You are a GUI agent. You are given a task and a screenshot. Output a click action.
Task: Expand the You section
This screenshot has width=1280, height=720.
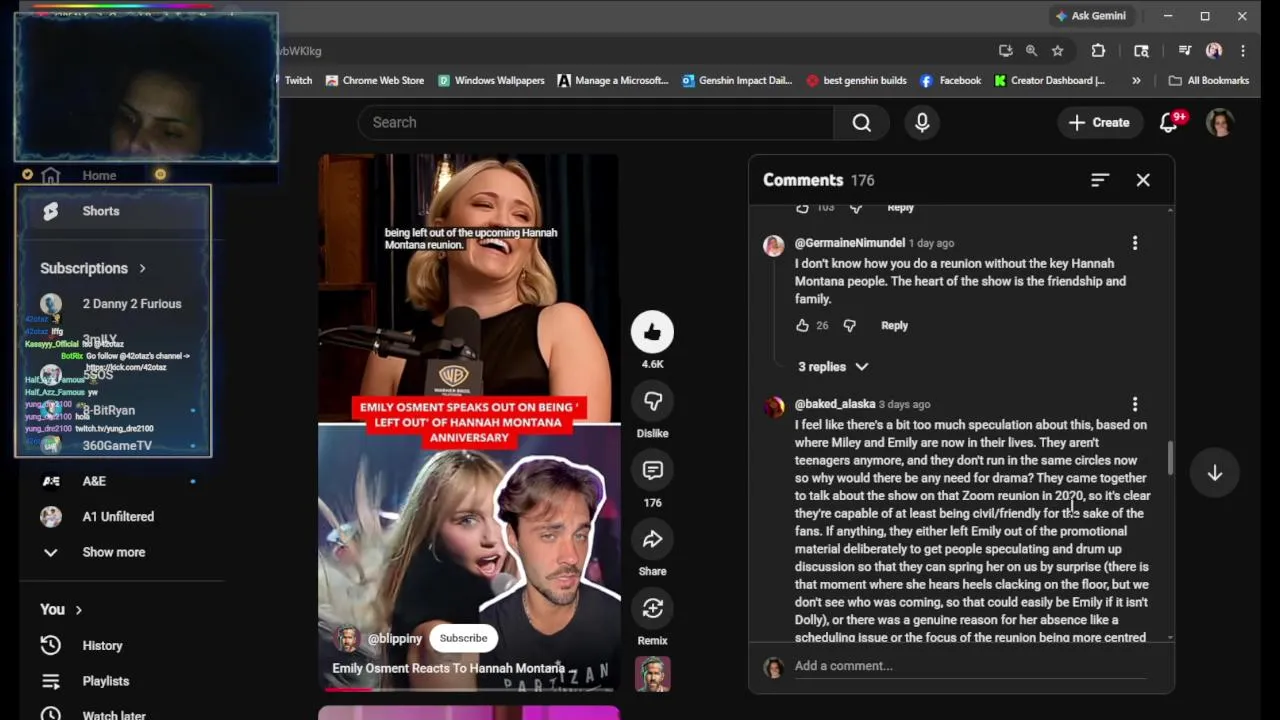point(61,609)
